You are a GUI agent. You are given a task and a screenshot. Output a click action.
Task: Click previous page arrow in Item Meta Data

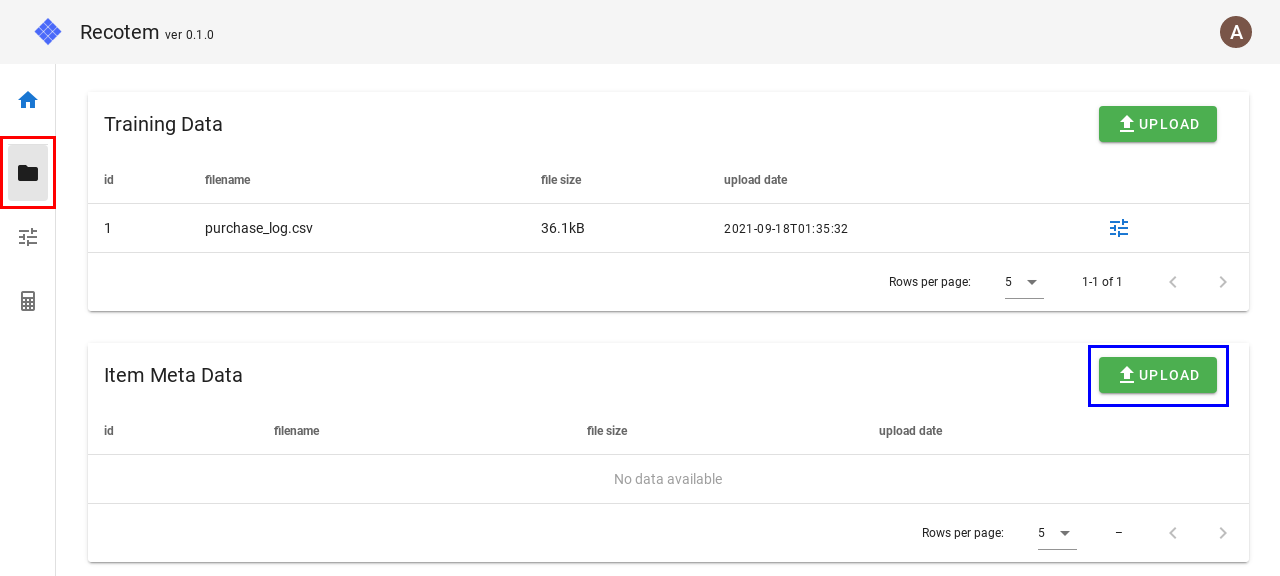pyautogui.click(x=1173, y=533)
